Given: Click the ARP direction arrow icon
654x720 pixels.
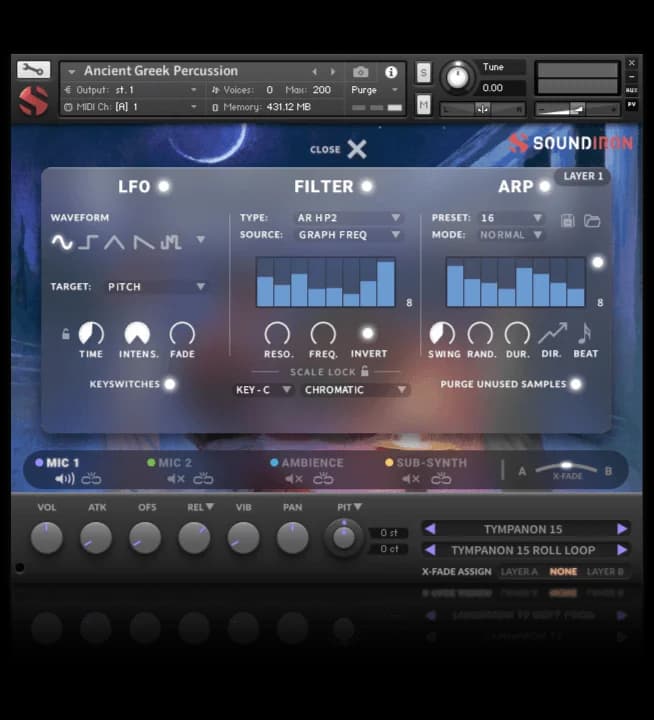Looking at the screenshot, I should tap(552, 334).
